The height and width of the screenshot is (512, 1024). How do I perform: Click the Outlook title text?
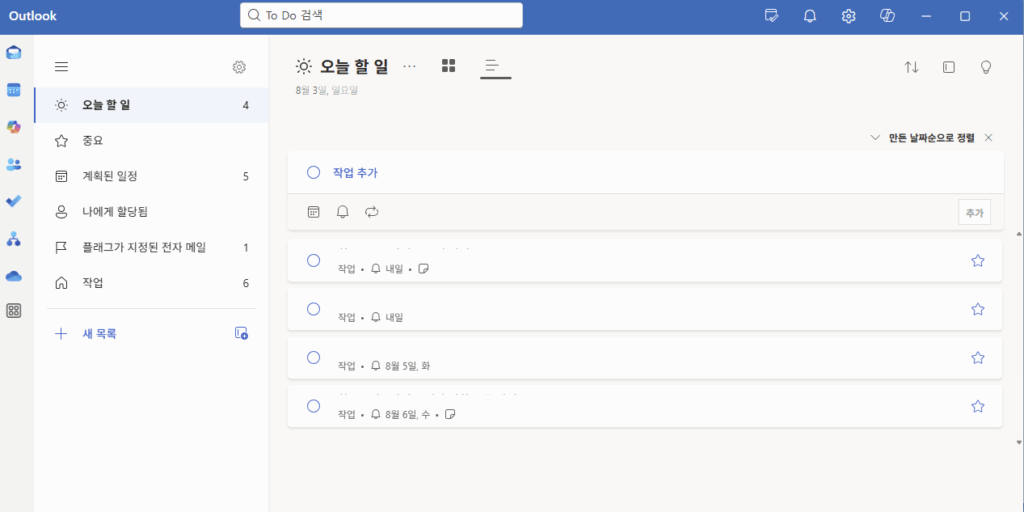pos(33,16)
